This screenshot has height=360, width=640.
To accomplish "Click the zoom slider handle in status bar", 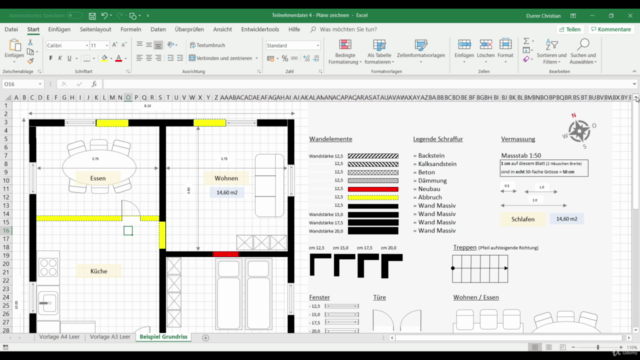I will point(598,347).
